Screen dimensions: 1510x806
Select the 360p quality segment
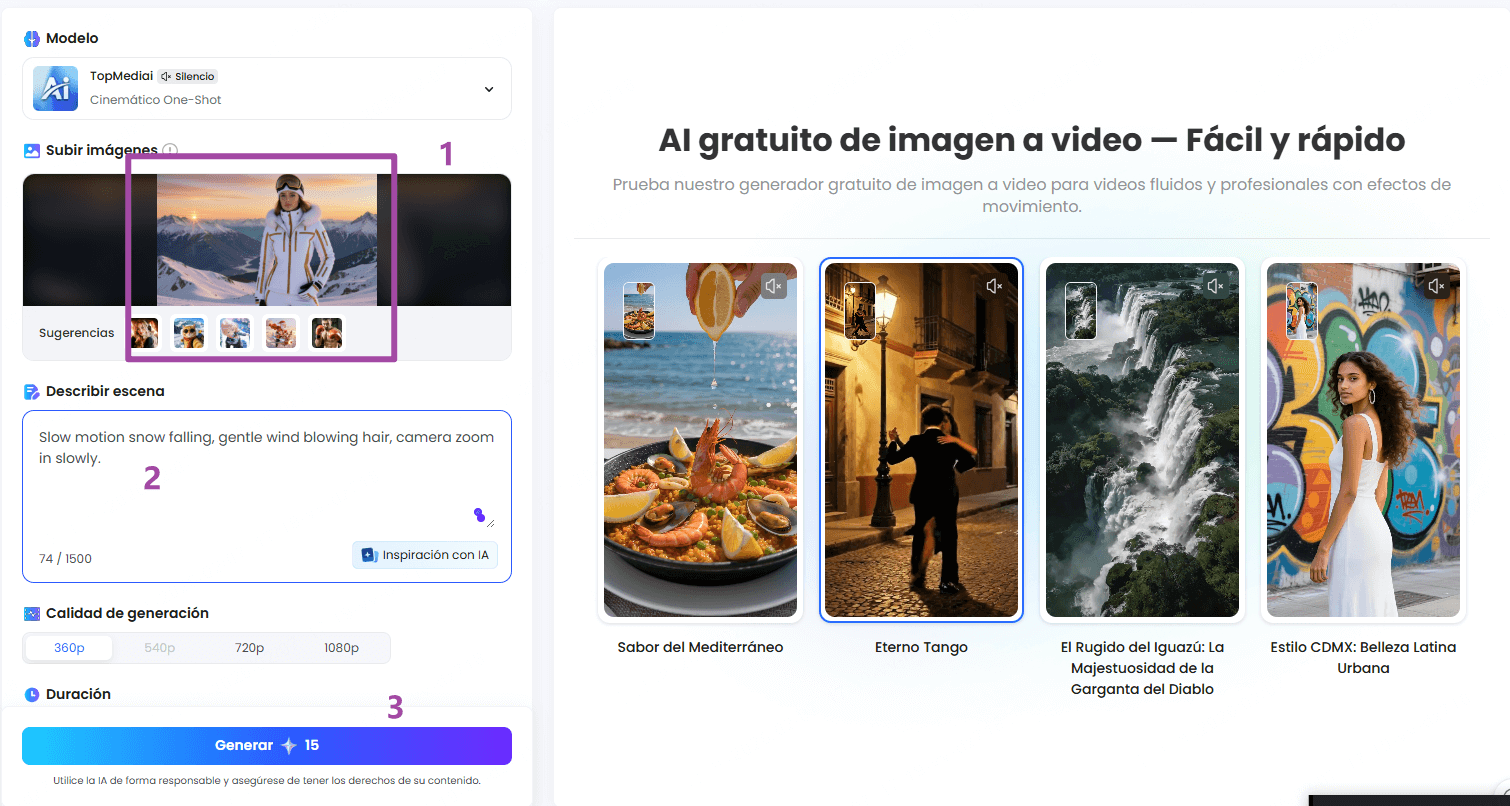[x=67, y=647]
